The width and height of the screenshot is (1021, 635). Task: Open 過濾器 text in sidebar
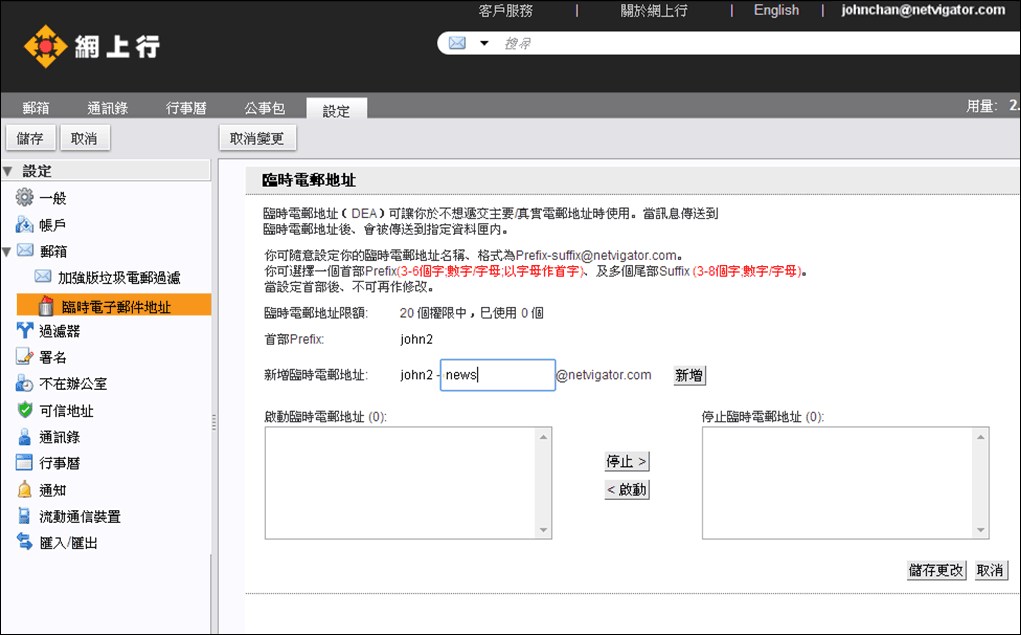point(60,332)
